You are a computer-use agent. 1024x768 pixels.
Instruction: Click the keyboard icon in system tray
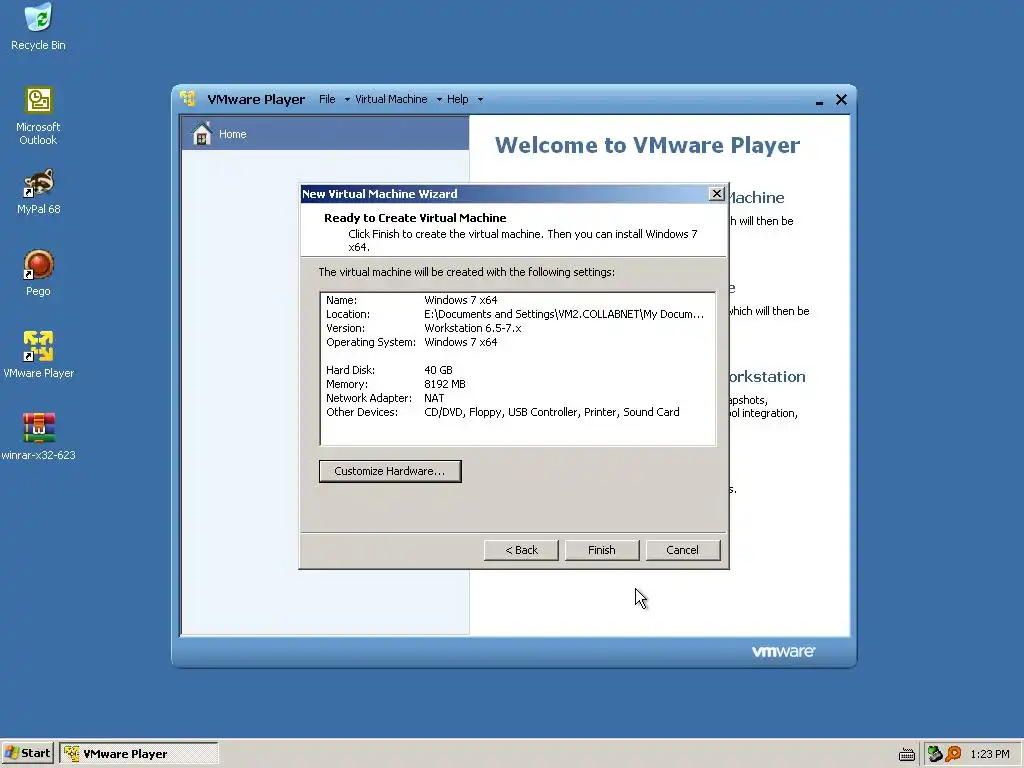(x=906, y=754)
